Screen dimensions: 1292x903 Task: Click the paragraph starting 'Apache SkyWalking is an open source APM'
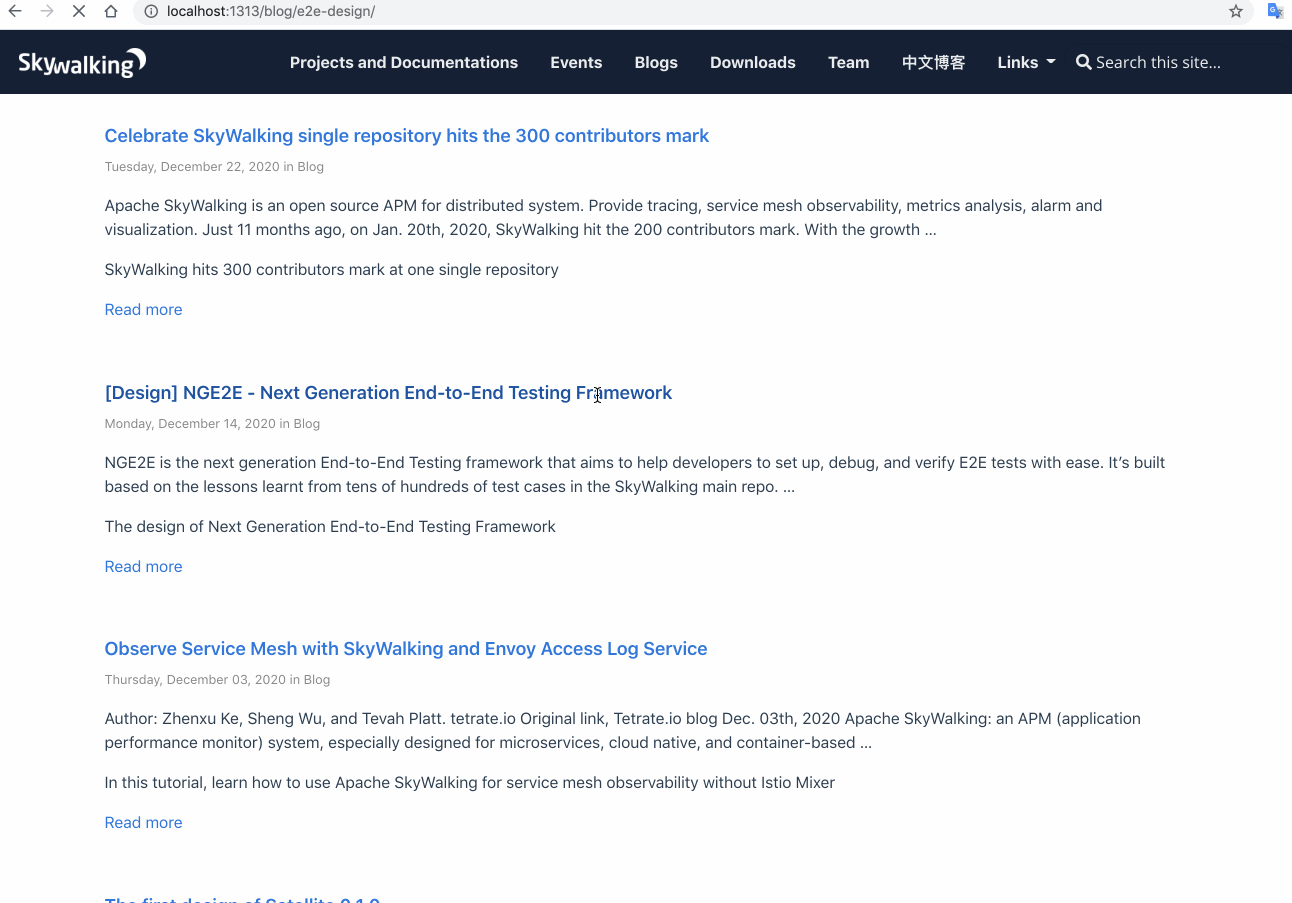click(x=603, y=218)
